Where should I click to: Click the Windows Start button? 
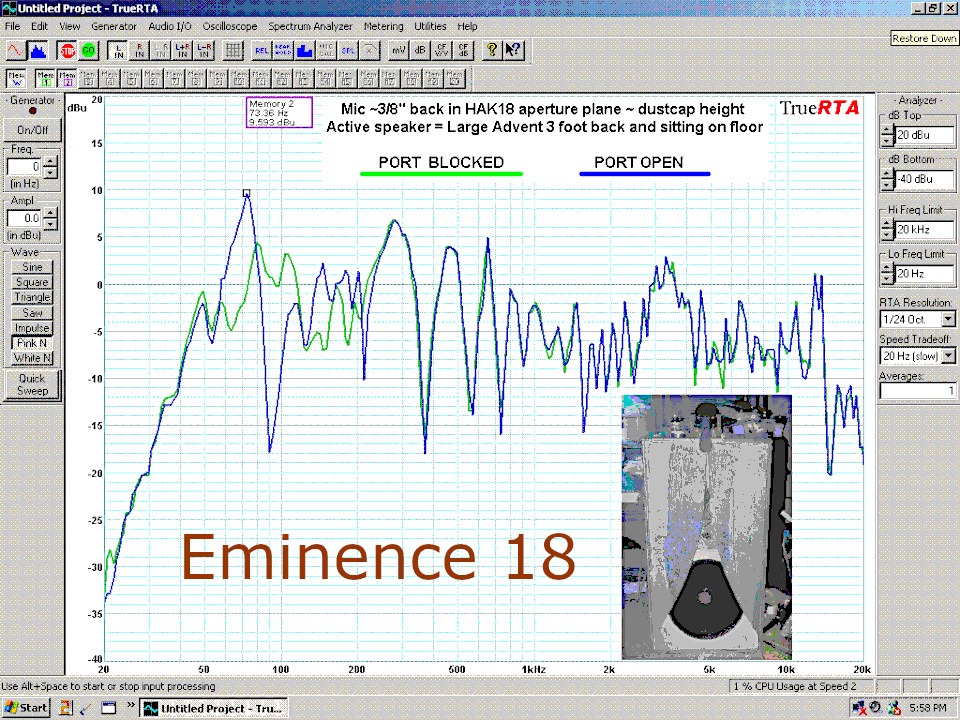click(x=26, y=708)
